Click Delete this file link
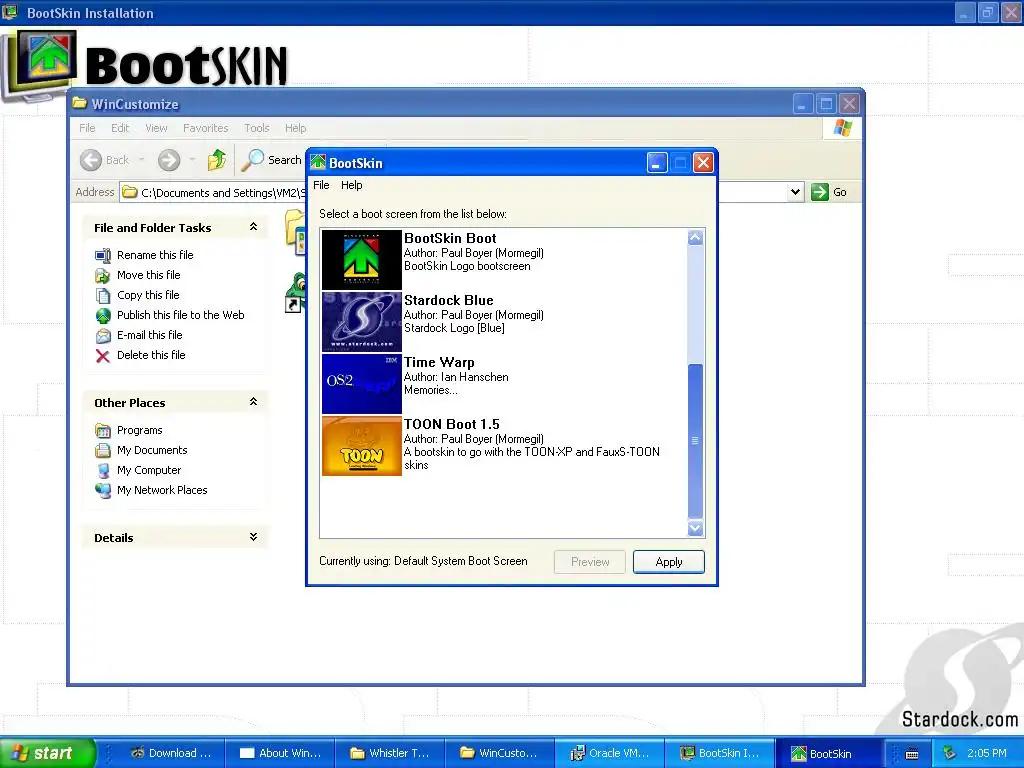This screenshot has width=1024, height=768. (151, 355)
